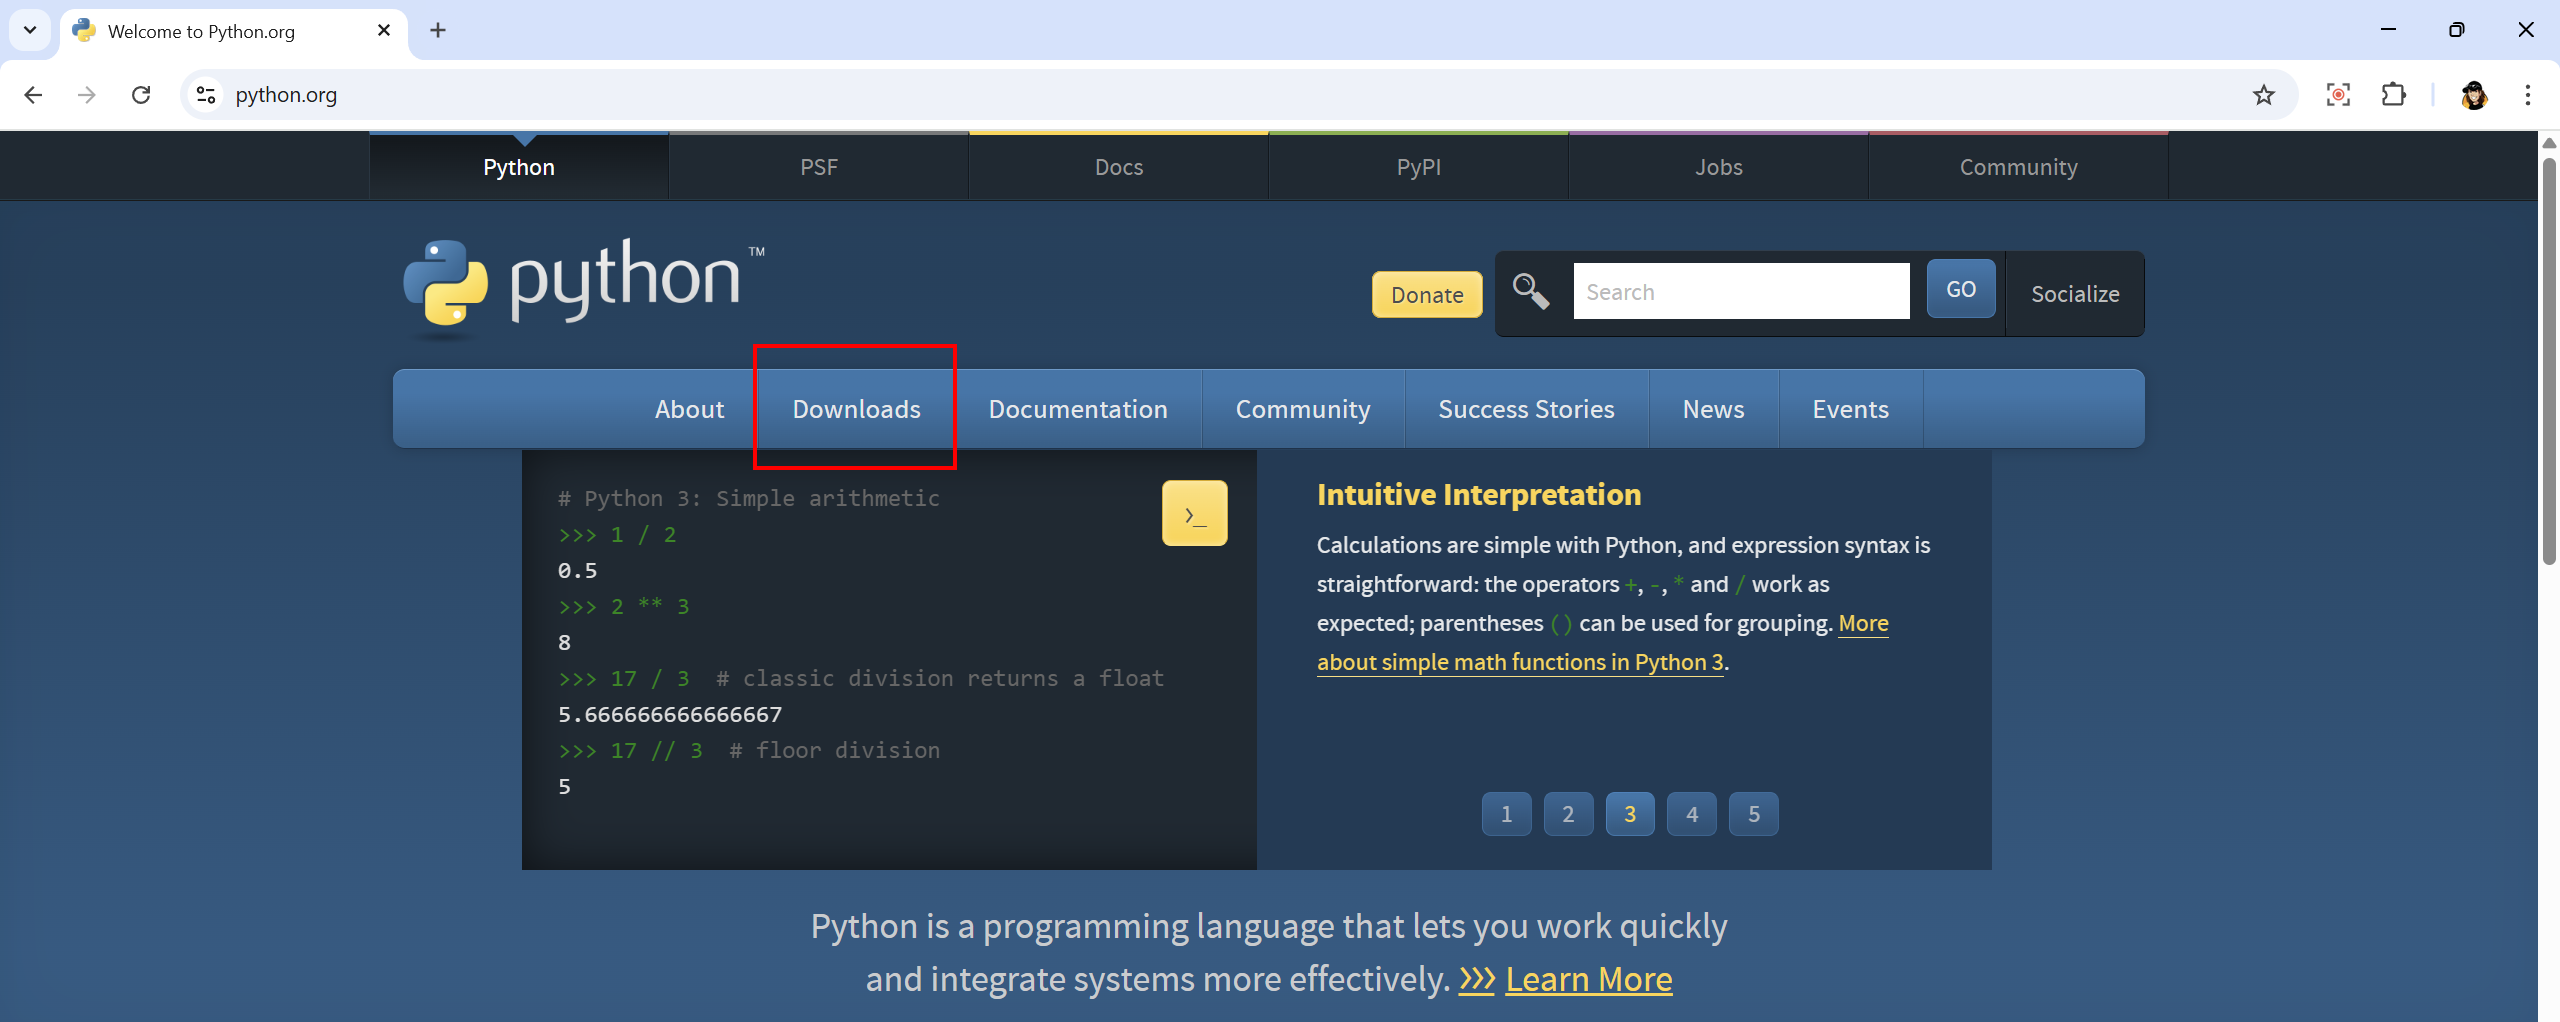Select slide 1 in the code carousel
The height and width of the screenshot is (1022, 2560).
(x=1506, y=814)
